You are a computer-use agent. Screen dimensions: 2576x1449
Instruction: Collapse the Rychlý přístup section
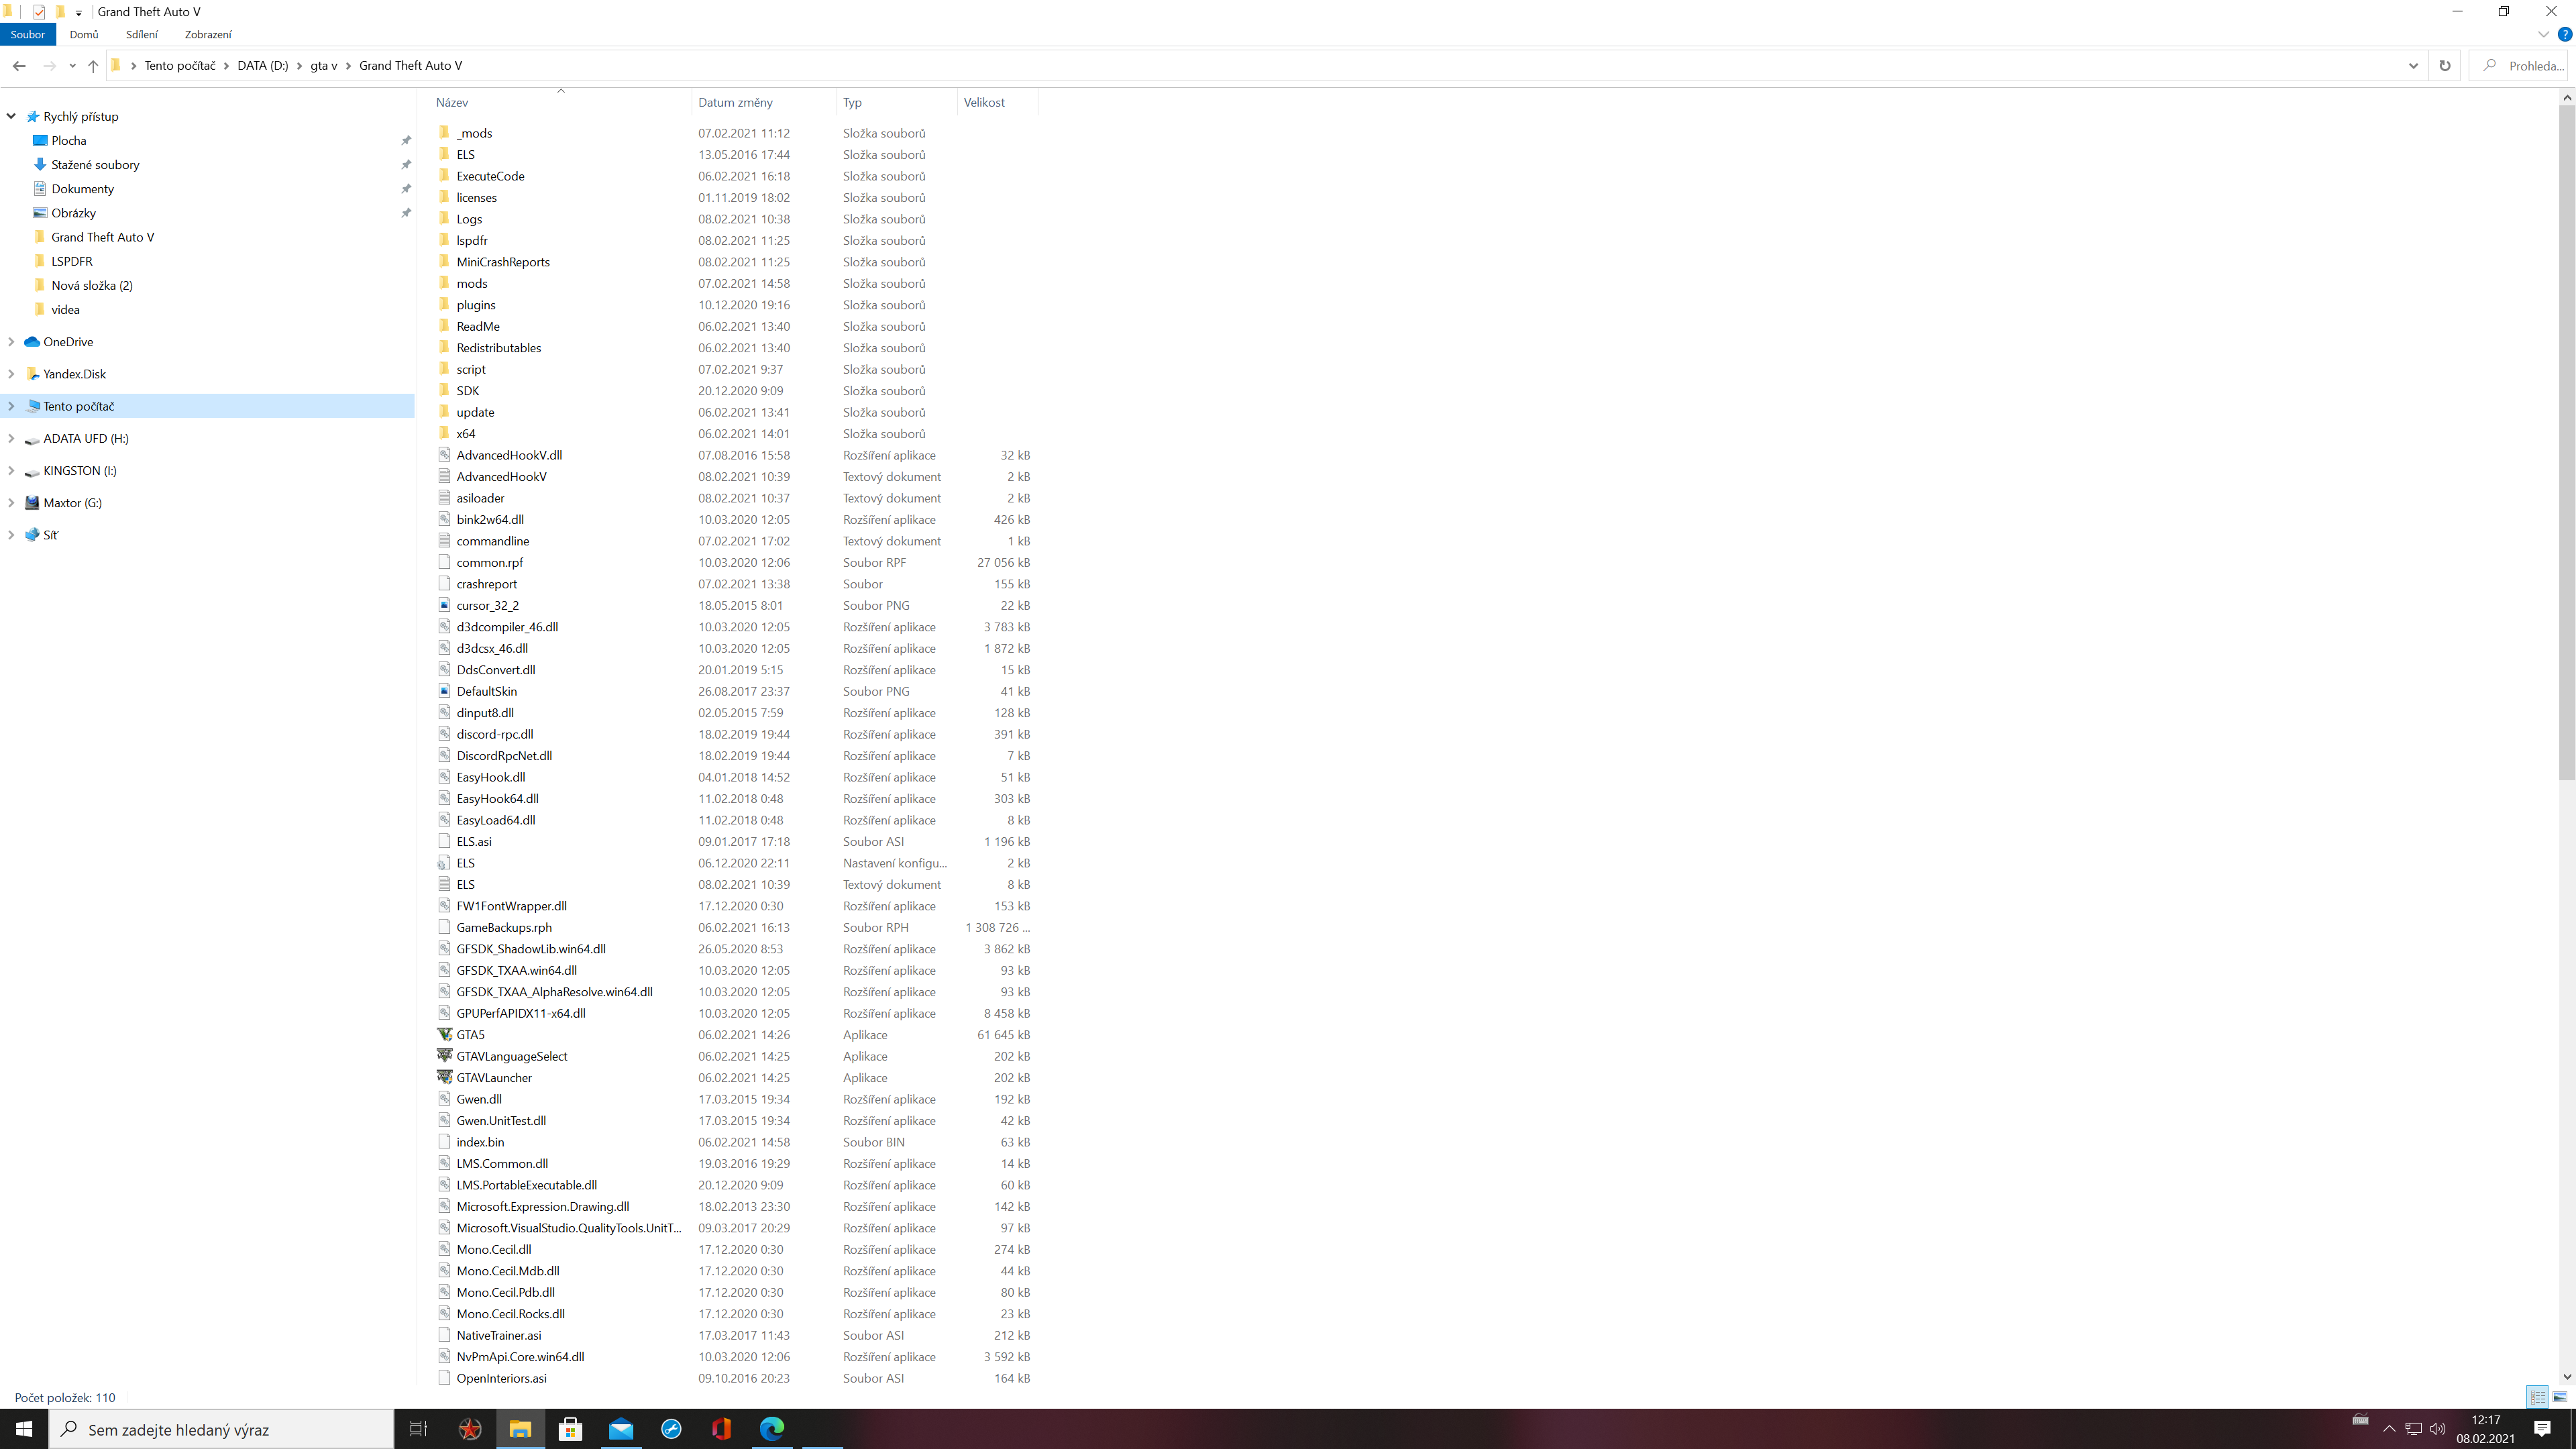point(11,116)
